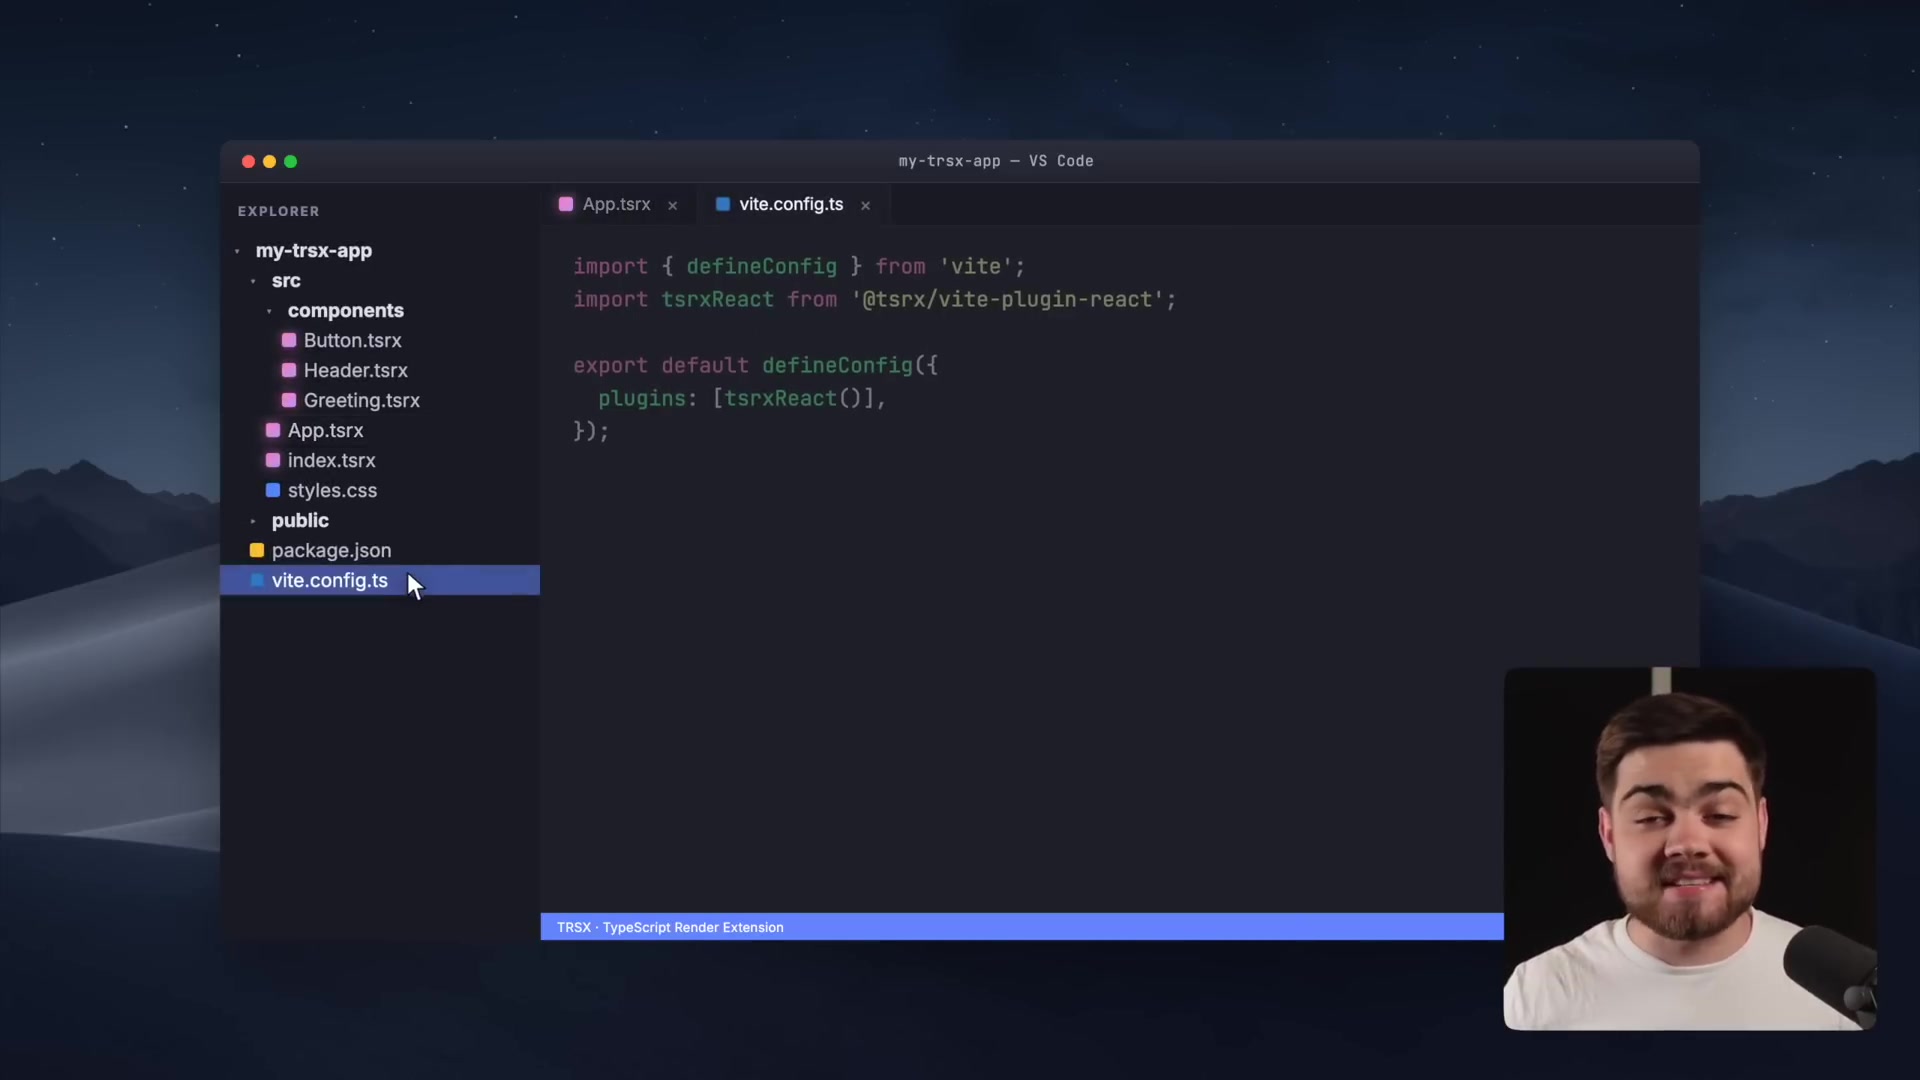Click the 'vite' string literal

(976, 266)
